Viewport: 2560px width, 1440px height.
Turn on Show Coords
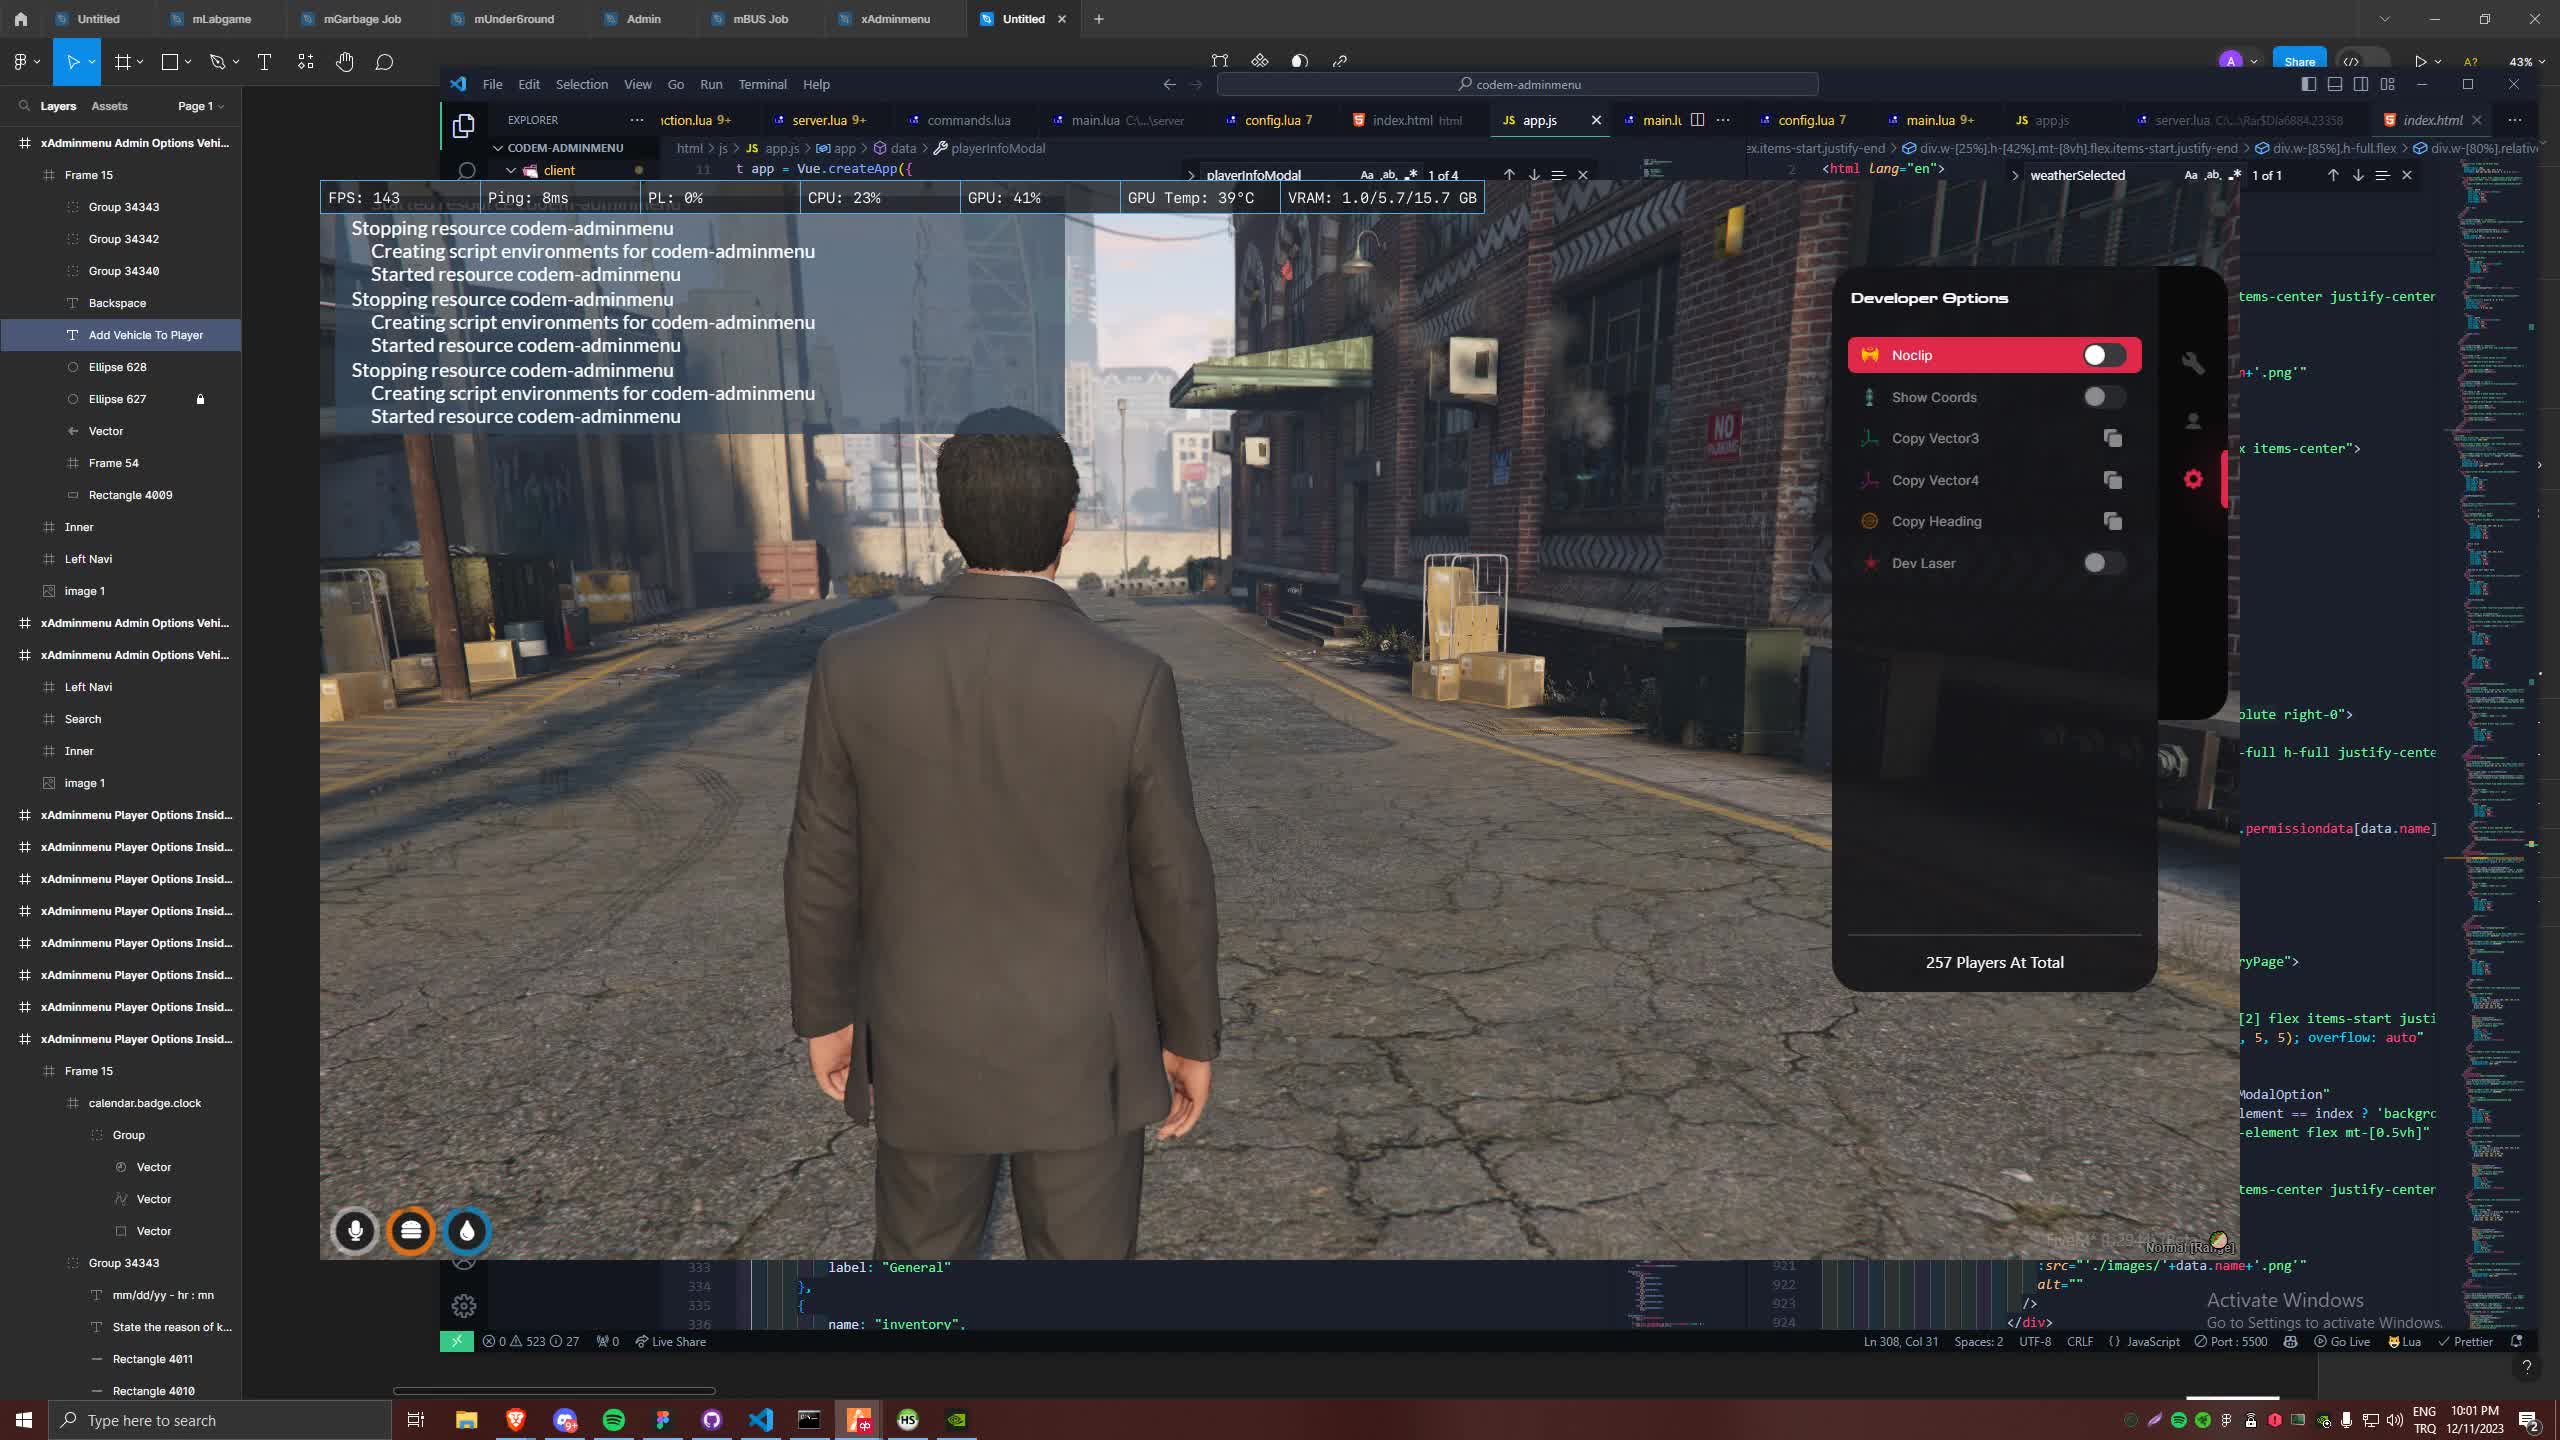tap(2104, 397)
